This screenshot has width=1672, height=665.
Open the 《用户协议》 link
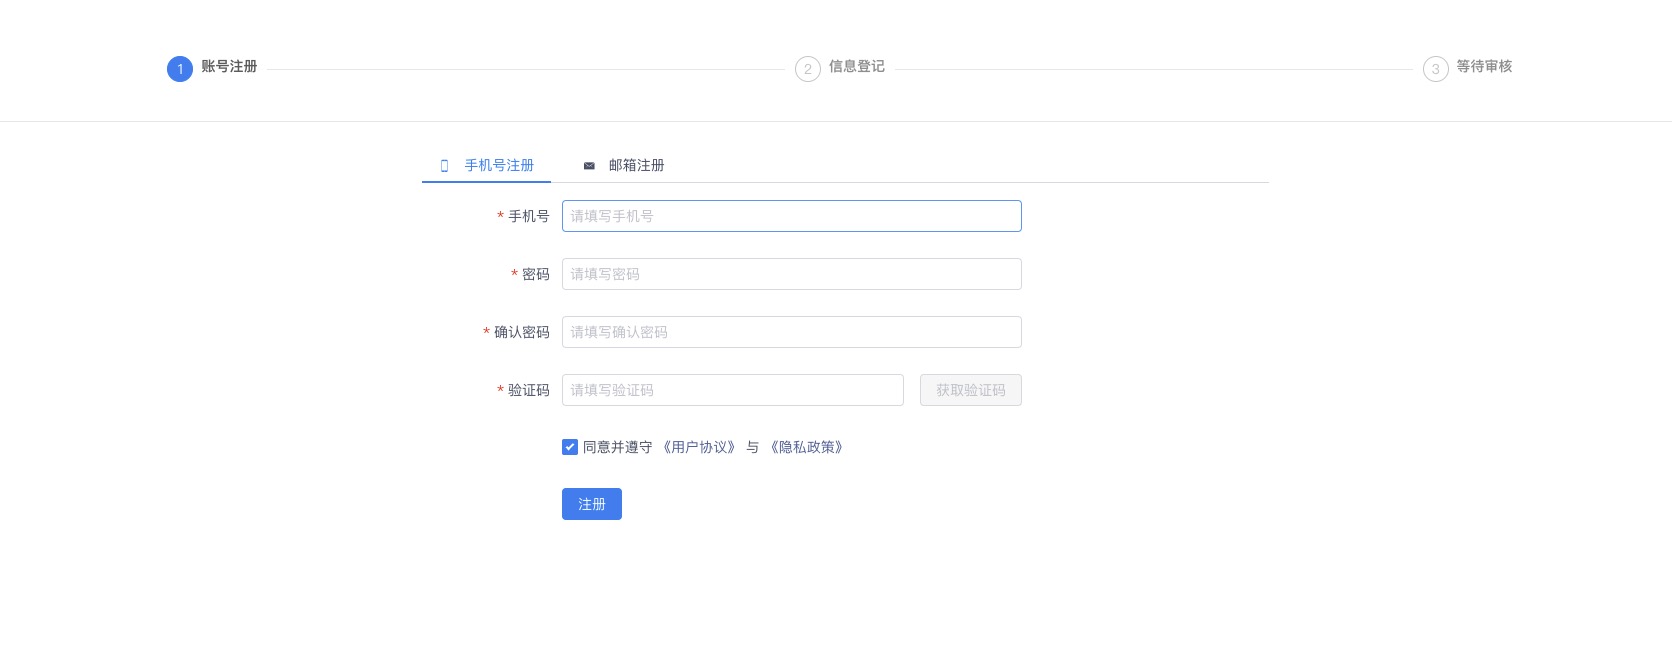pos(699,447)
